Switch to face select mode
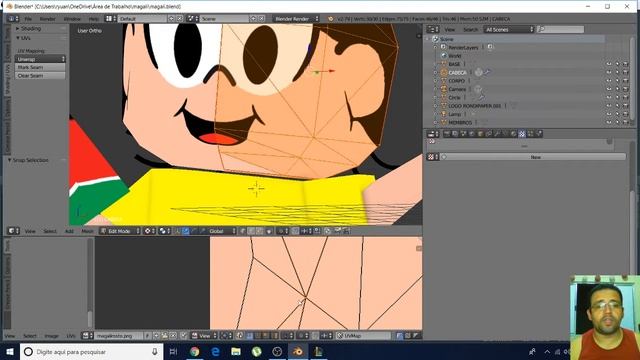 pos(260,231)
